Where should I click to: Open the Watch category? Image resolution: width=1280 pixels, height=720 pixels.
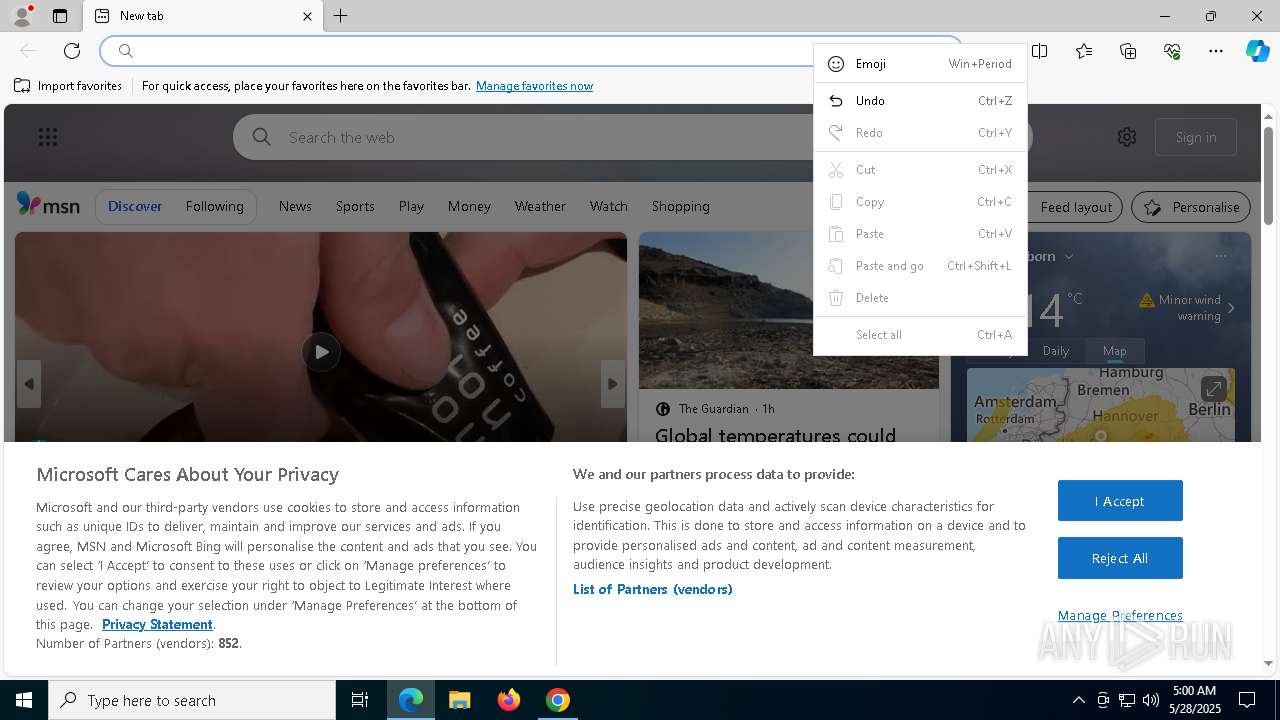coord(608,206)
